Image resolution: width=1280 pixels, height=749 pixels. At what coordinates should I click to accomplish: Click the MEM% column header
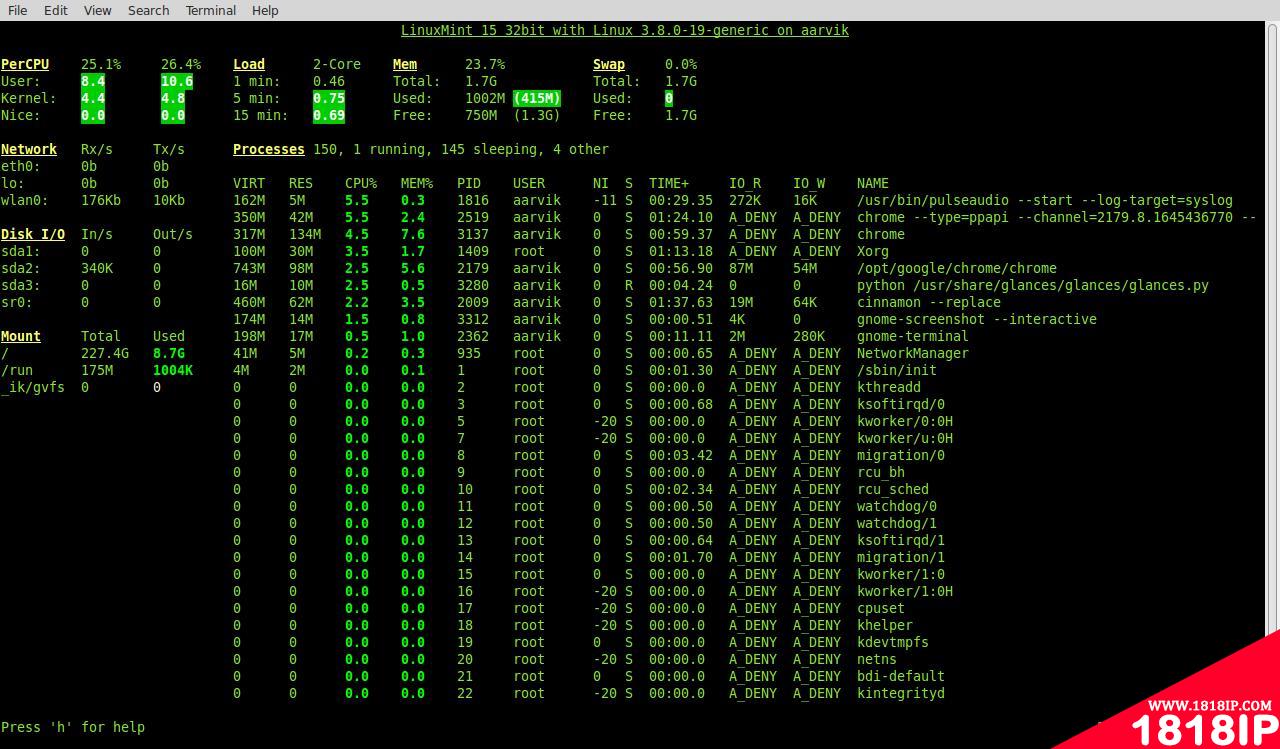point(417,183)
